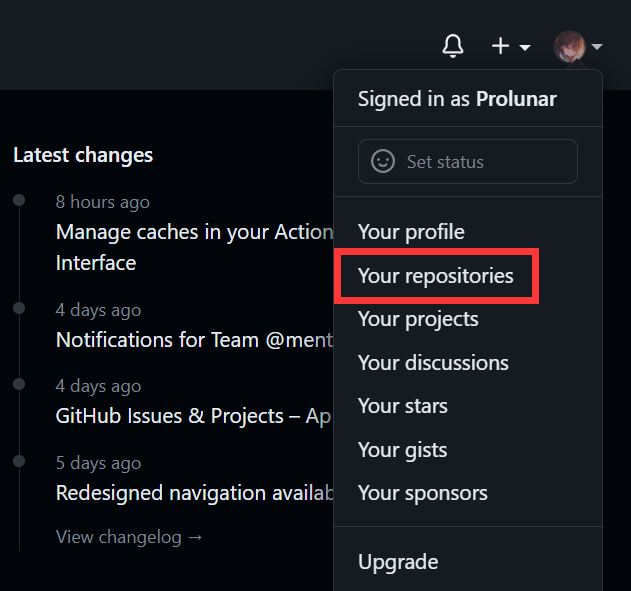Viewport: 631px width, 591px height.
Task: Expand the create-new dropdown arrow
Action: pos(525,48)
